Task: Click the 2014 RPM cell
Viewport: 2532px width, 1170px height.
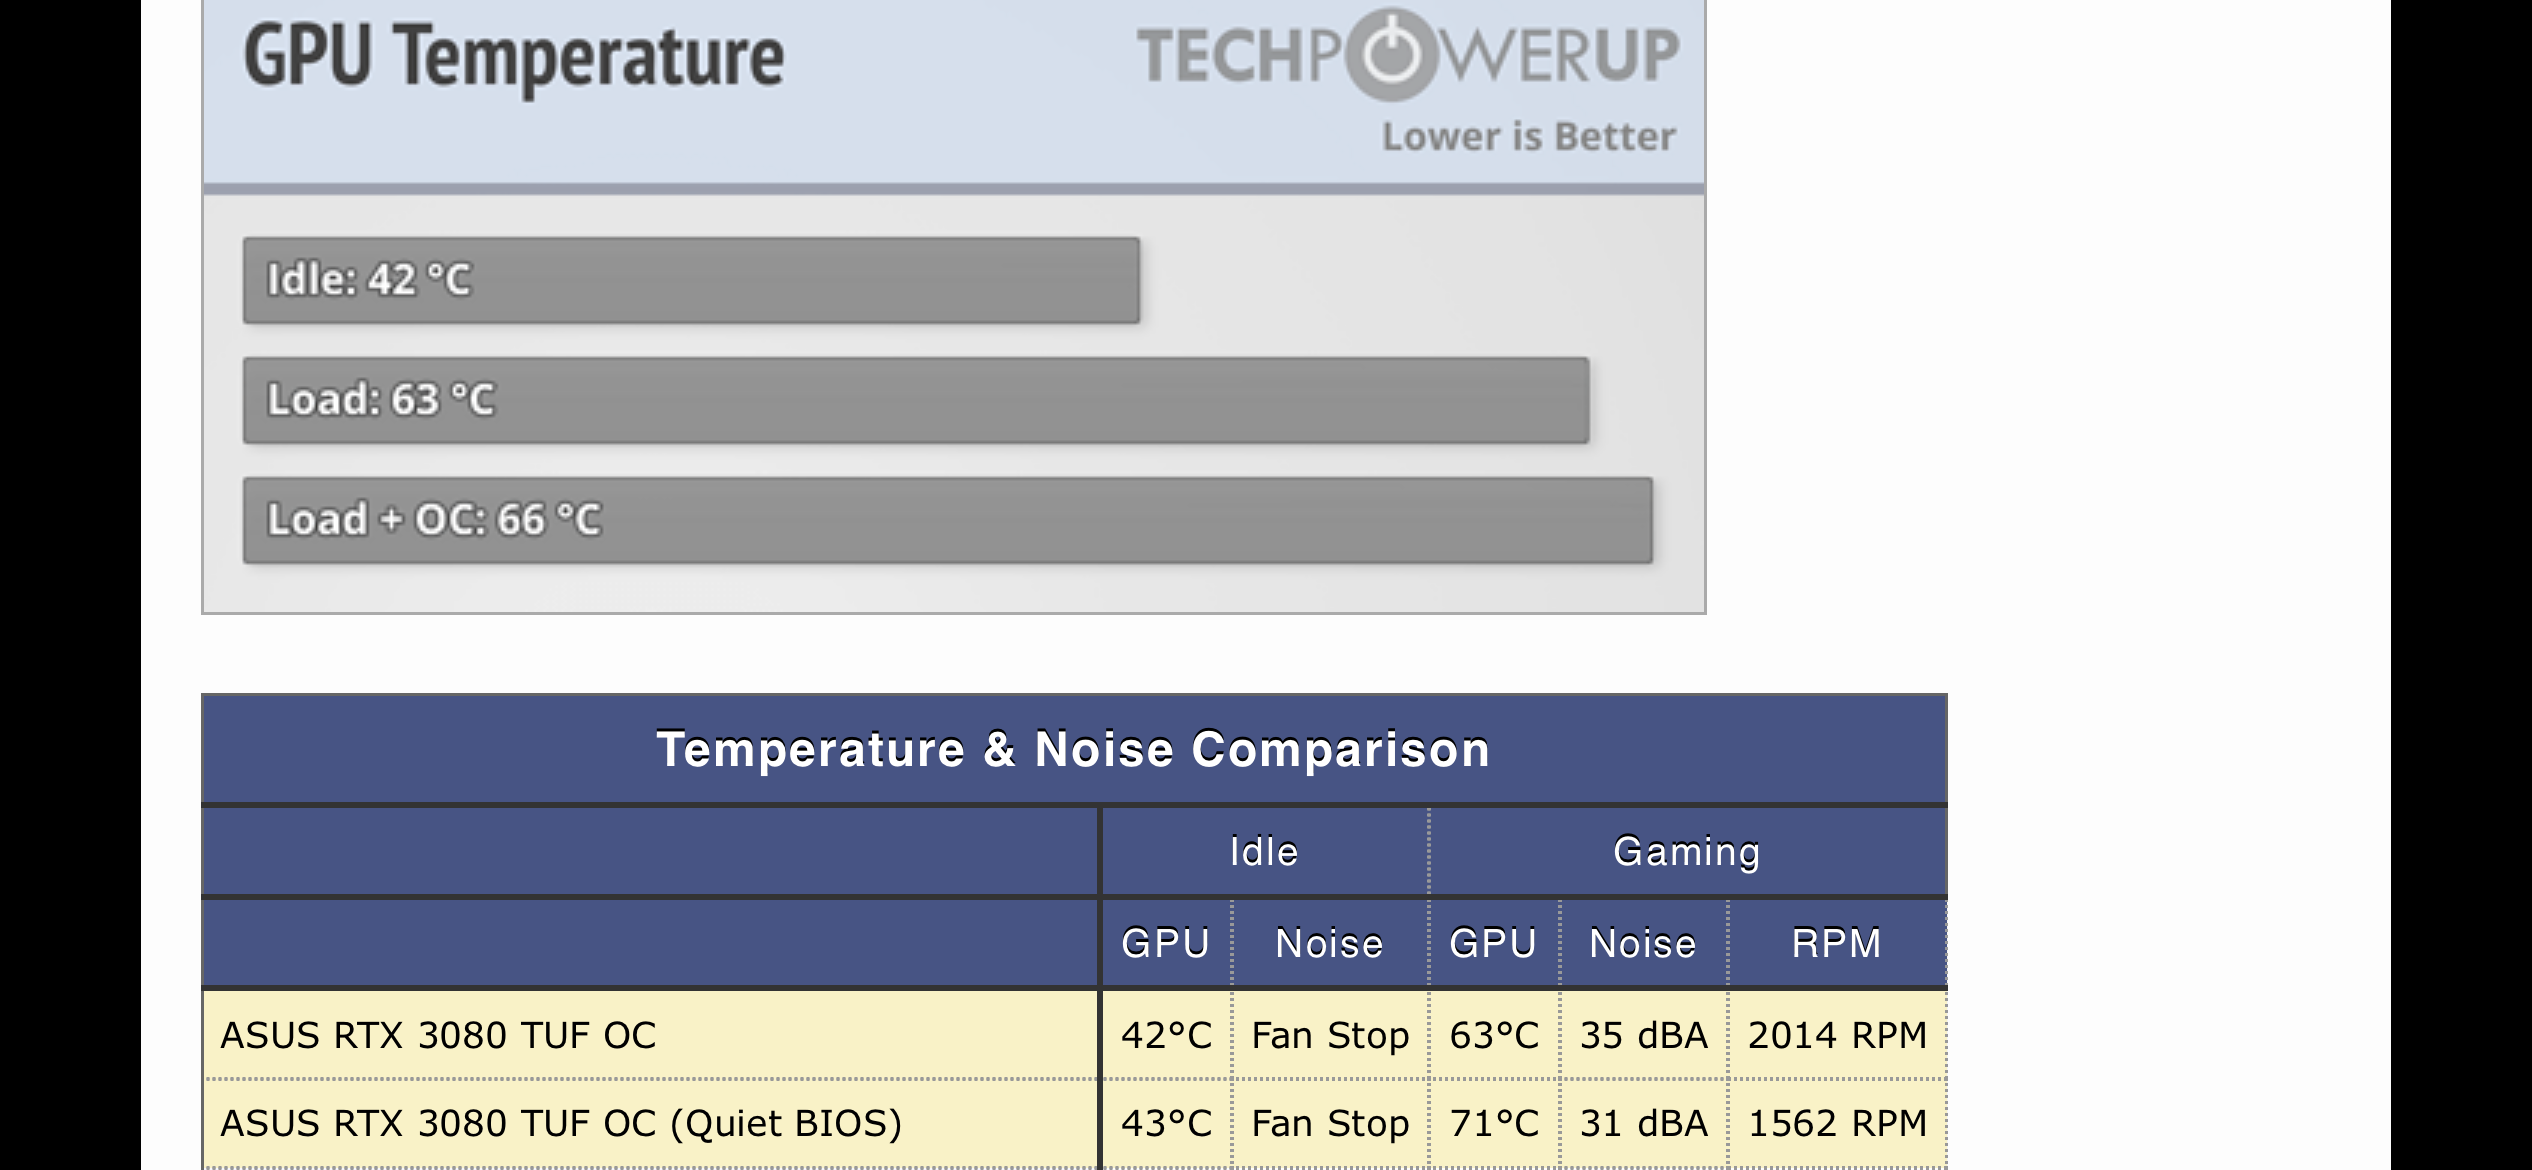Action: (1837, 1035)
